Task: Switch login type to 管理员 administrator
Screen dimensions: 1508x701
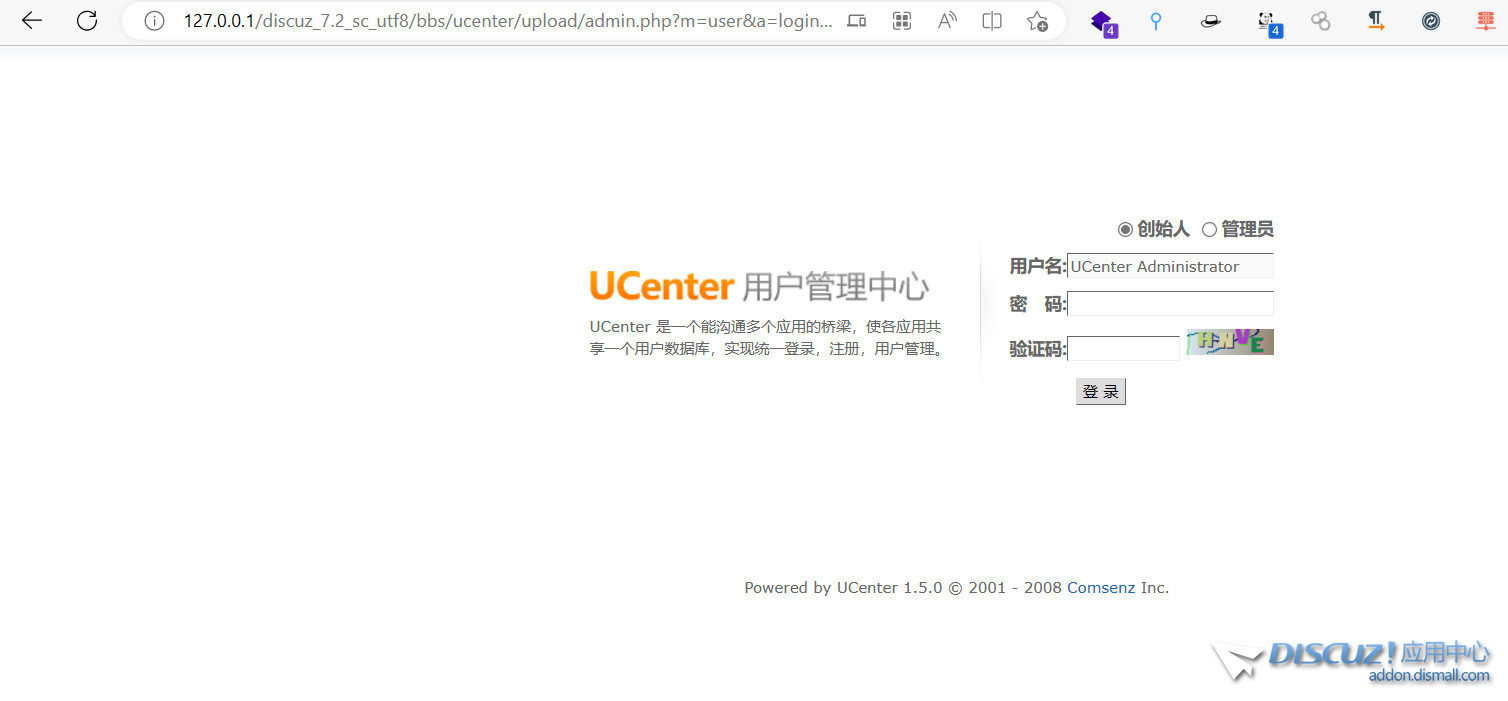Action: point(1209,229)
